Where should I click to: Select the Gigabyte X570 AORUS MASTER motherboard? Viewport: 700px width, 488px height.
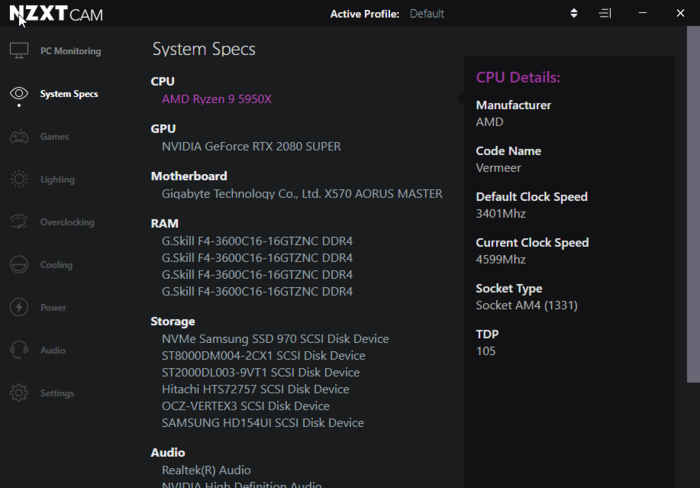click(302, 194)
